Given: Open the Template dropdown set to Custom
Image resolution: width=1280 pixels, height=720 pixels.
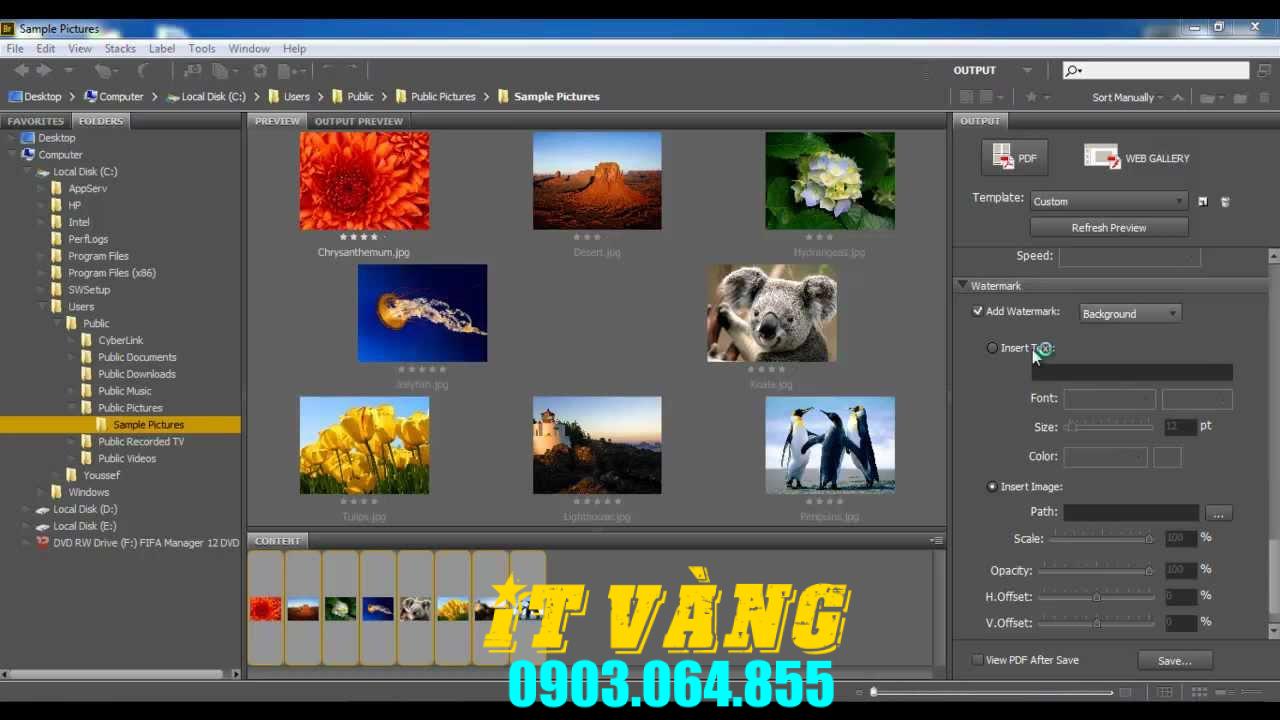Looking at the screenshot, I should (x=1107, y=201).
